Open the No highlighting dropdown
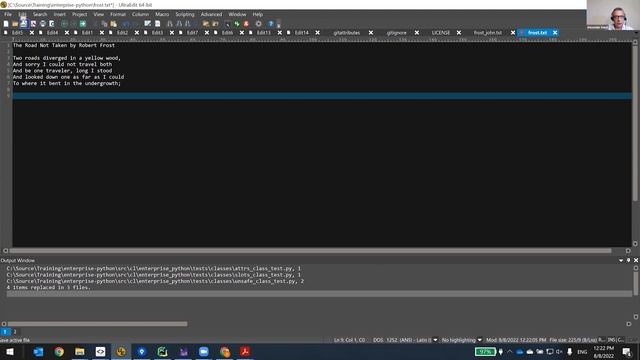The image size is (640, 360). click(480, 340)
